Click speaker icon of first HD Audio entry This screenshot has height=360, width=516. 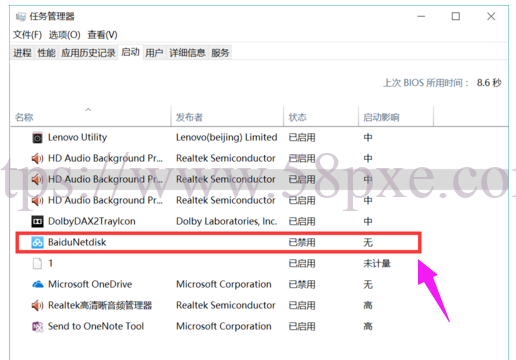[x=37, y=158]
